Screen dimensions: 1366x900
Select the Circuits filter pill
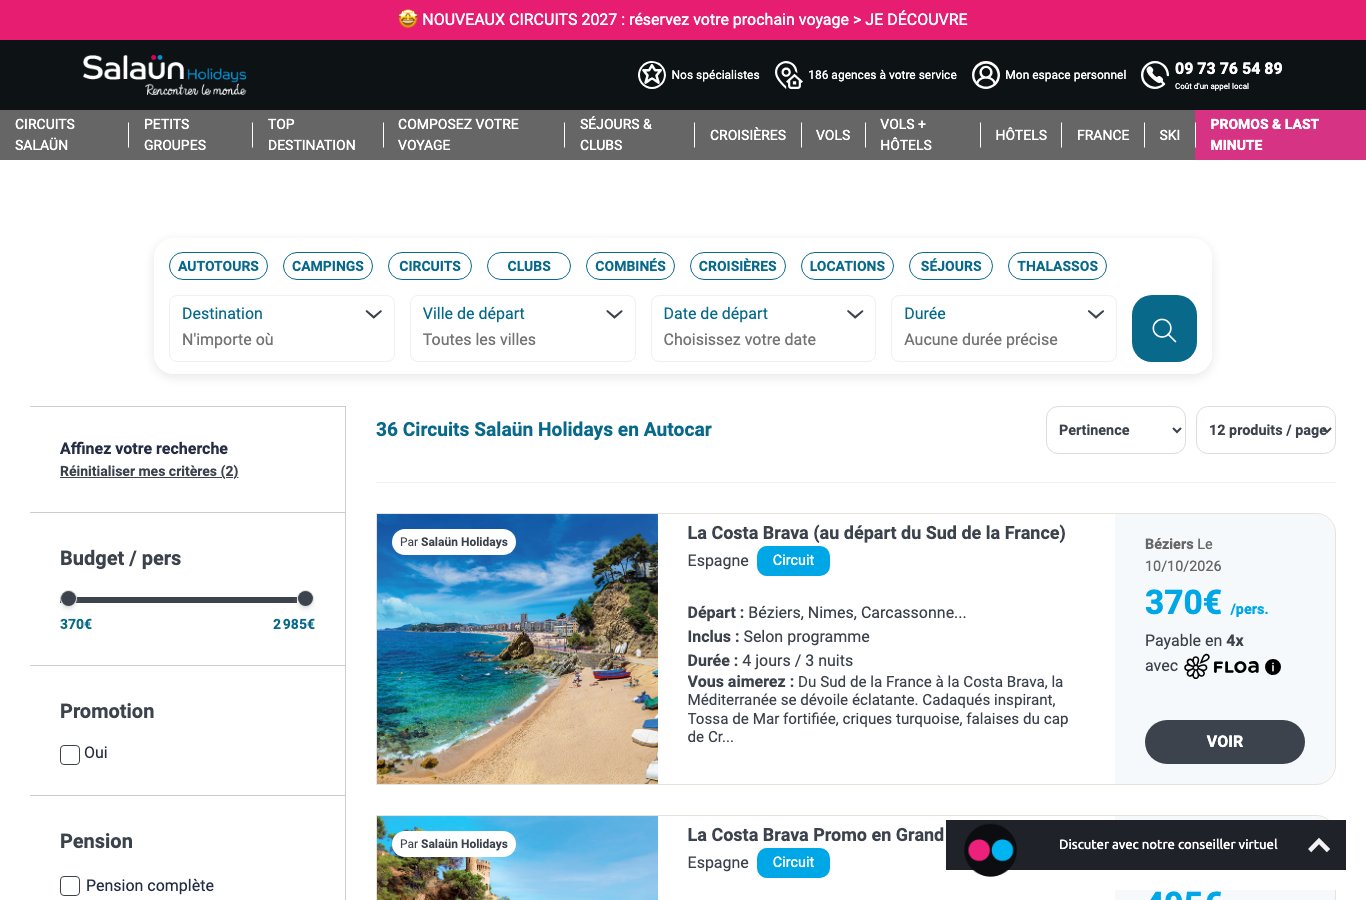coord(430,266)
